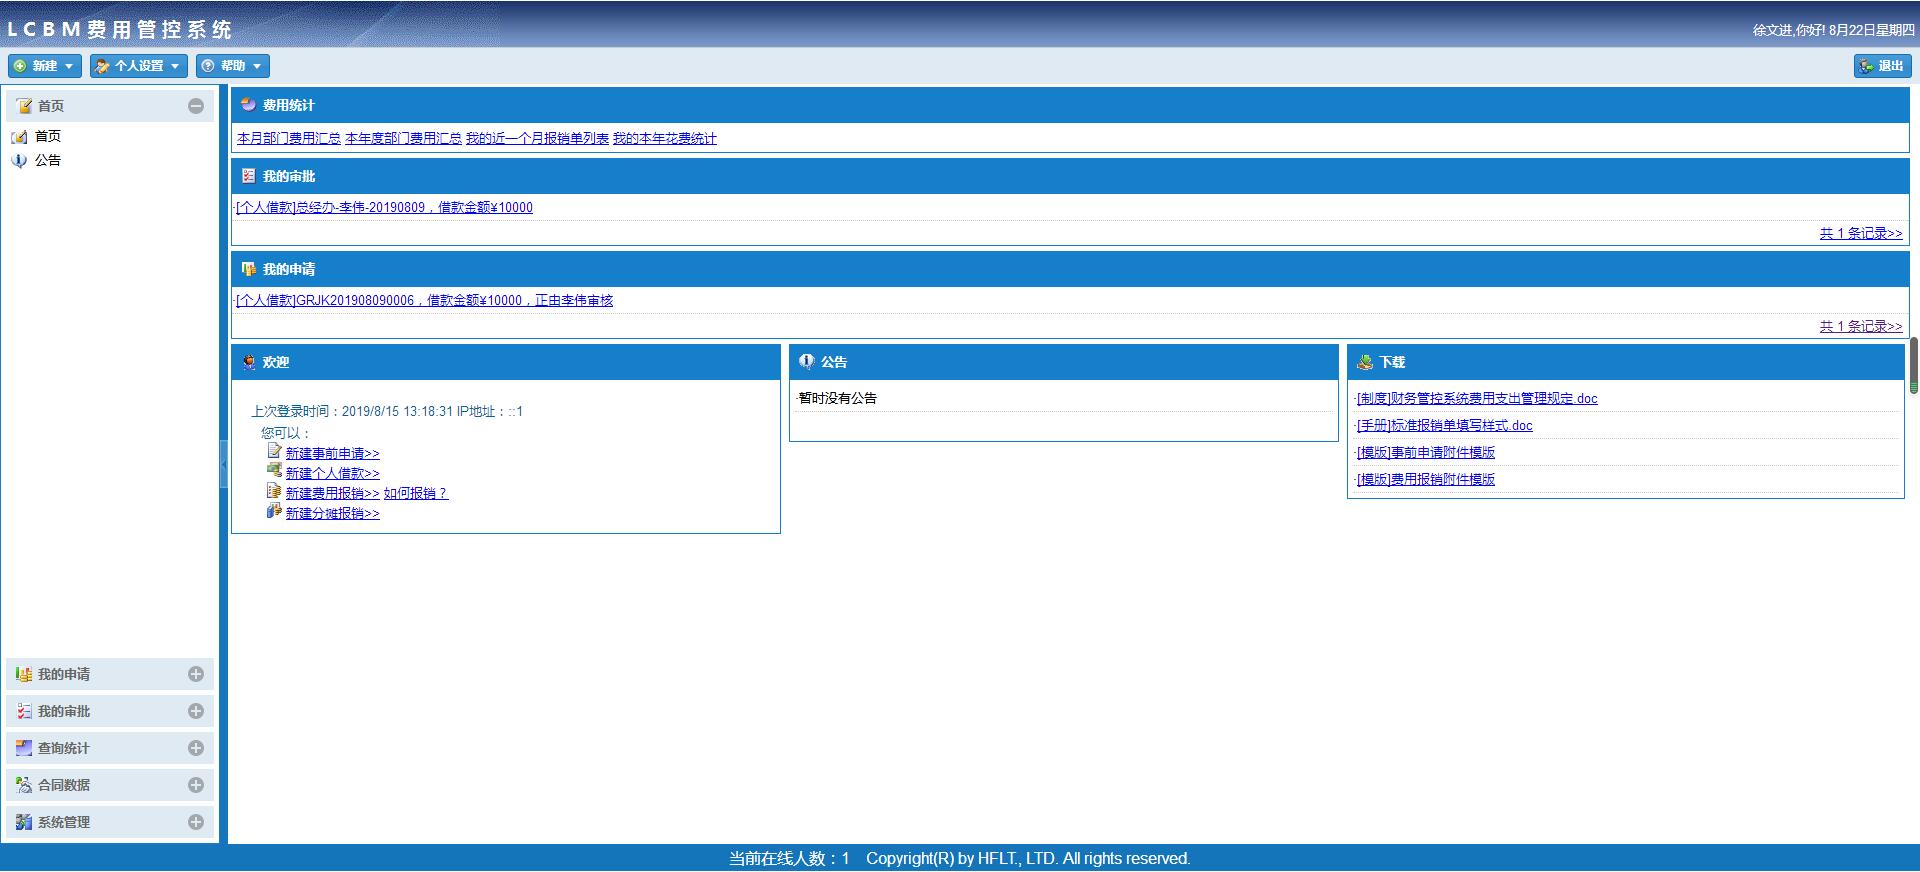This screenshot has width=1920, height=872.
Task: Collapse the 首页 sidebar section
Action: click(196, 106)
